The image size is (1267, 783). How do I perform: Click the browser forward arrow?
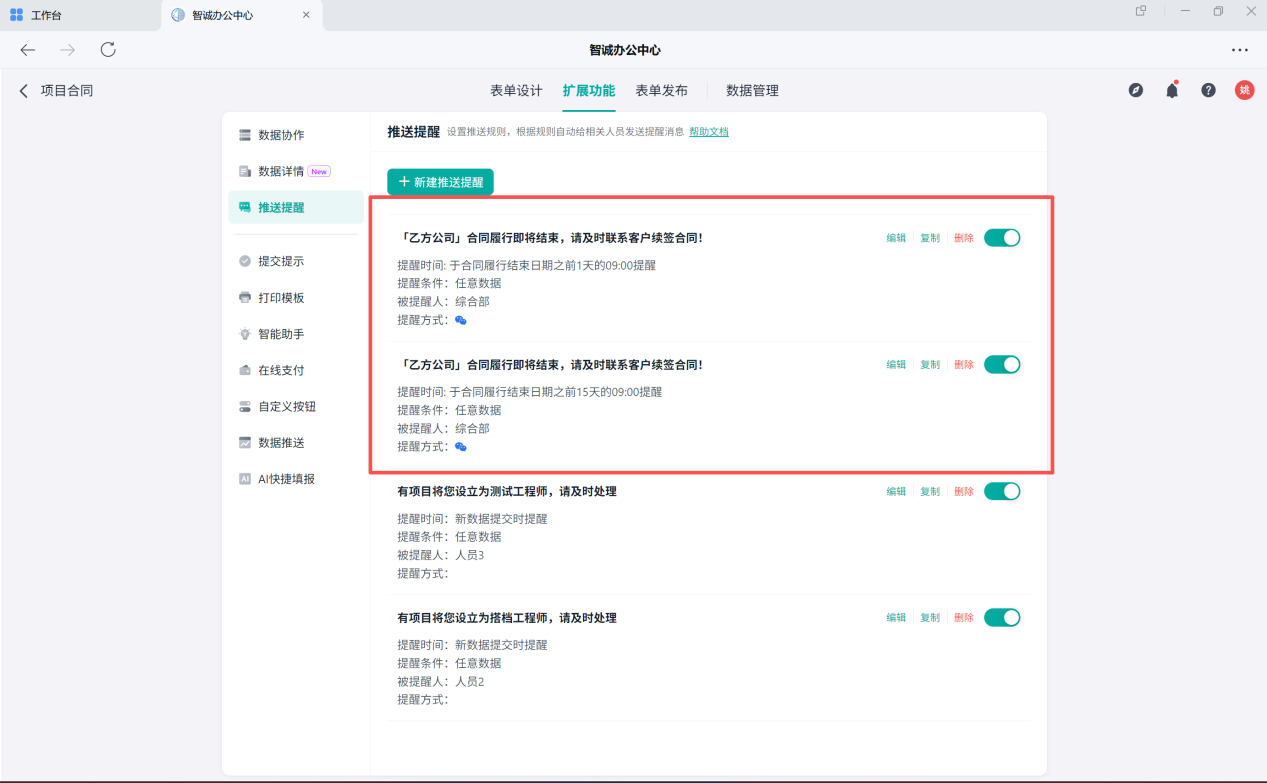(67, 50)
